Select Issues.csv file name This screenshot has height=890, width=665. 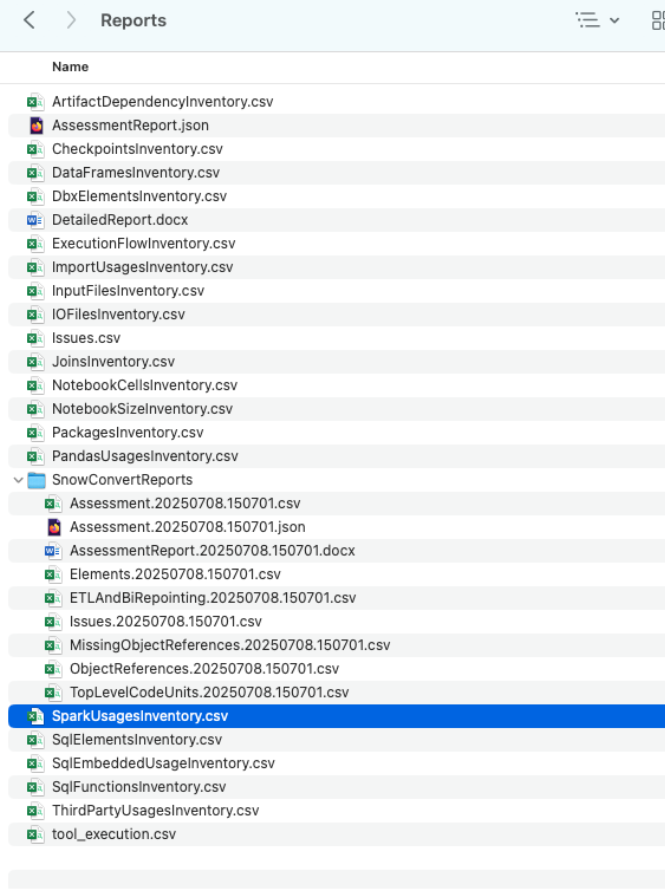click(x=86, y=338)
